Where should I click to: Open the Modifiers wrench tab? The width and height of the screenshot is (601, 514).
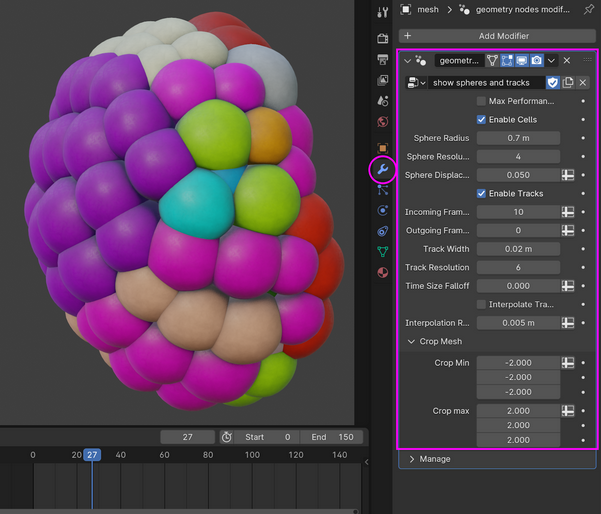(x=383, y=169)
